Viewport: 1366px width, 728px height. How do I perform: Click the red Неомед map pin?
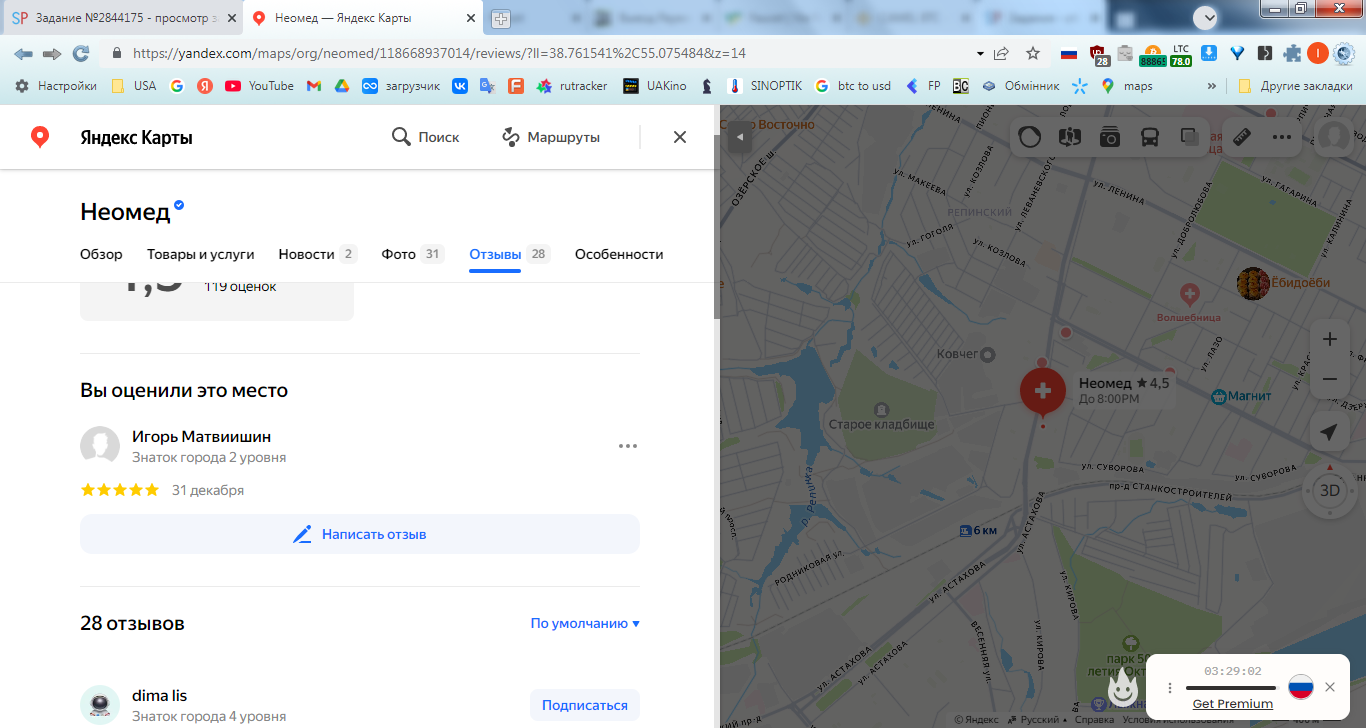(1042, 392)
